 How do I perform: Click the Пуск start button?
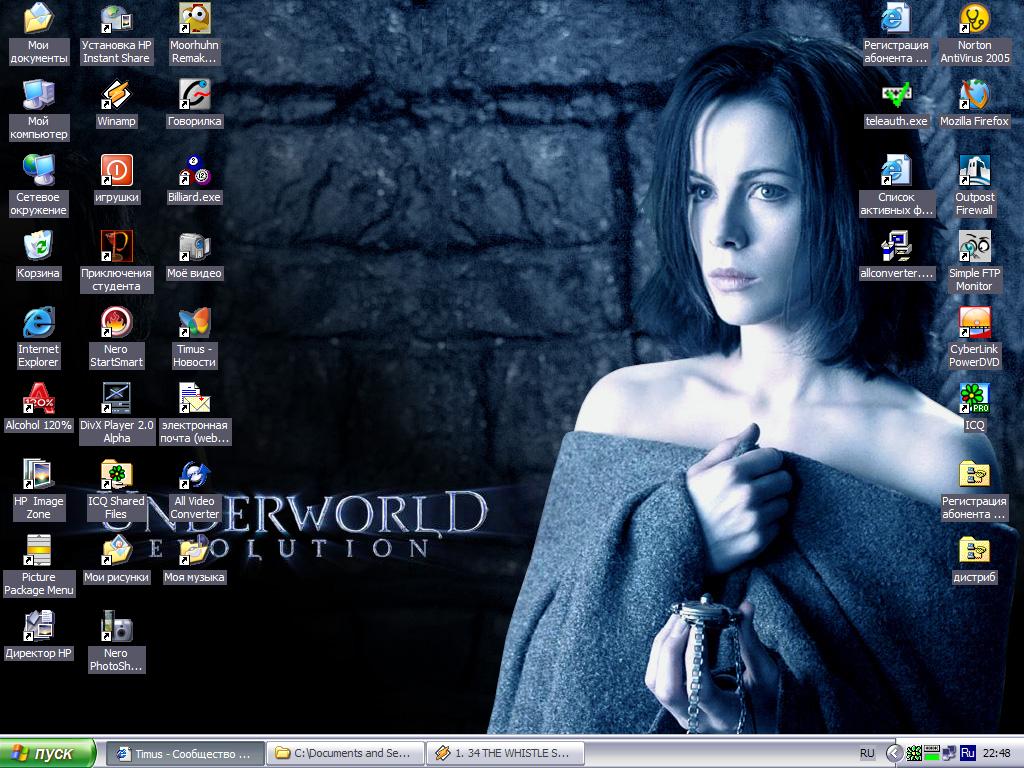click(48, 753)
